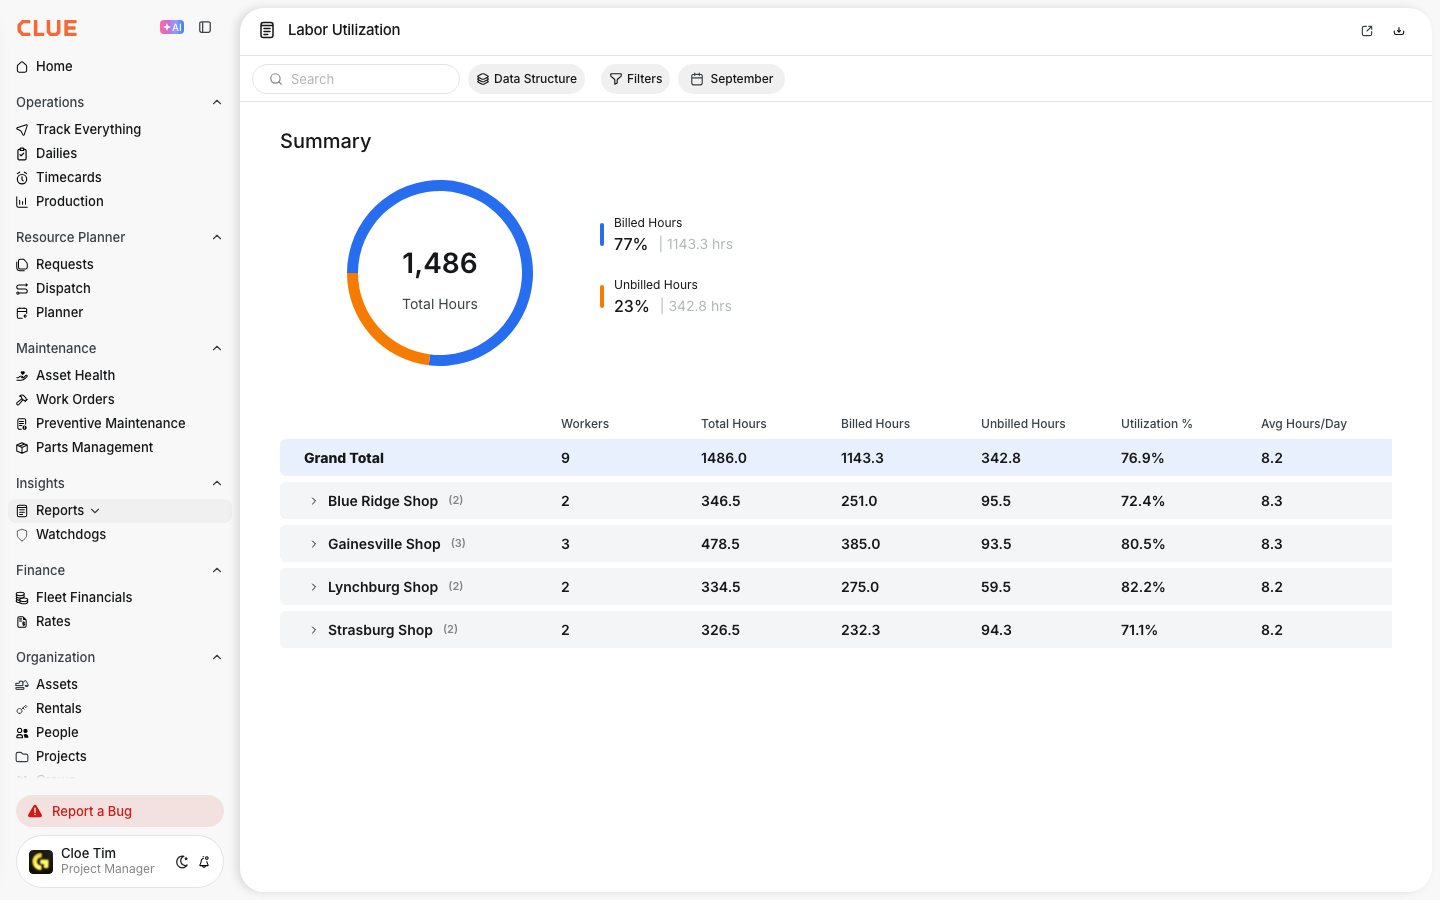Open Dispatch in sidebar
This screenshot has height=900, width=1440.
63,288
